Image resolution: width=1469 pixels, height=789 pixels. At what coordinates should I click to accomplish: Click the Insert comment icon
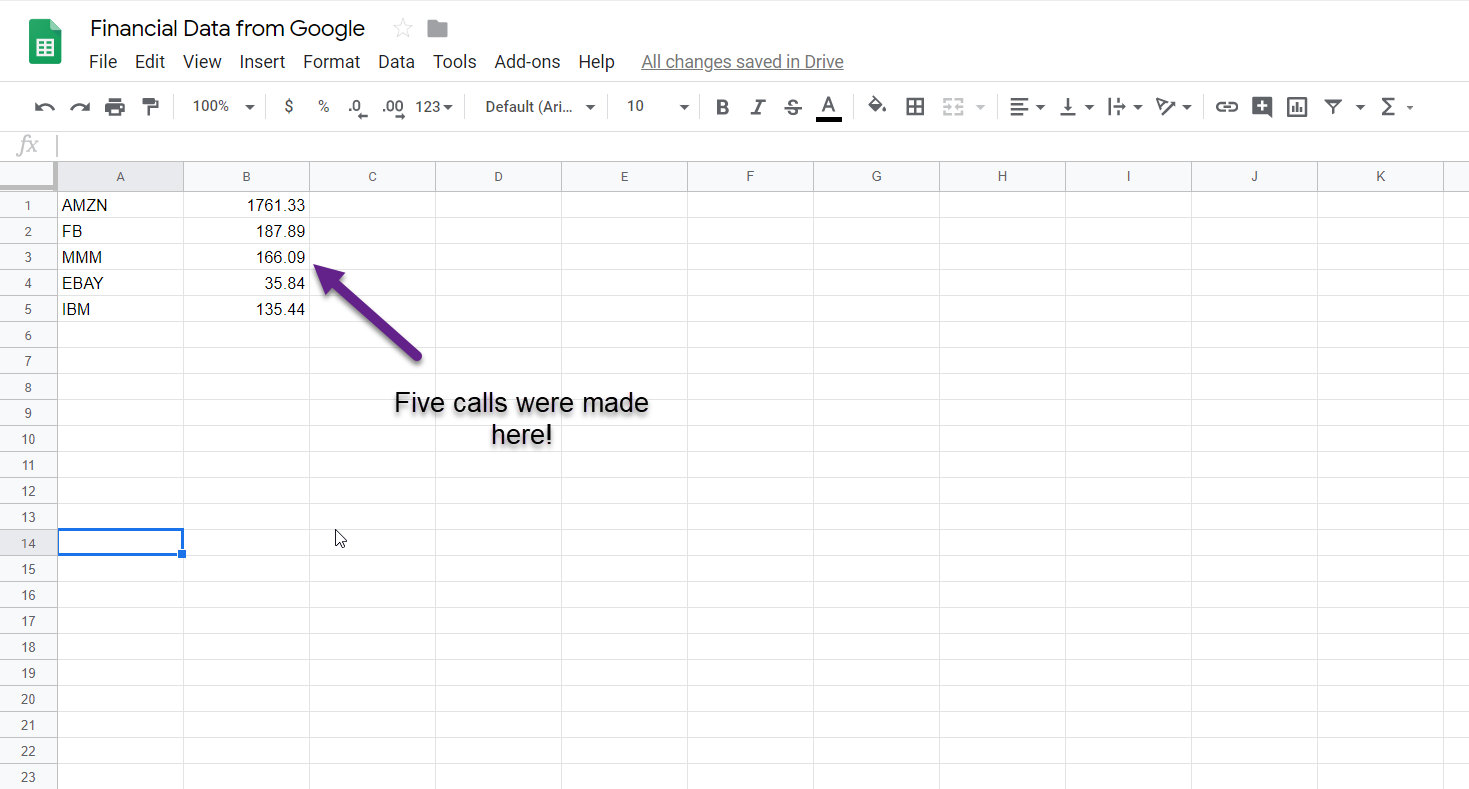1262,107
